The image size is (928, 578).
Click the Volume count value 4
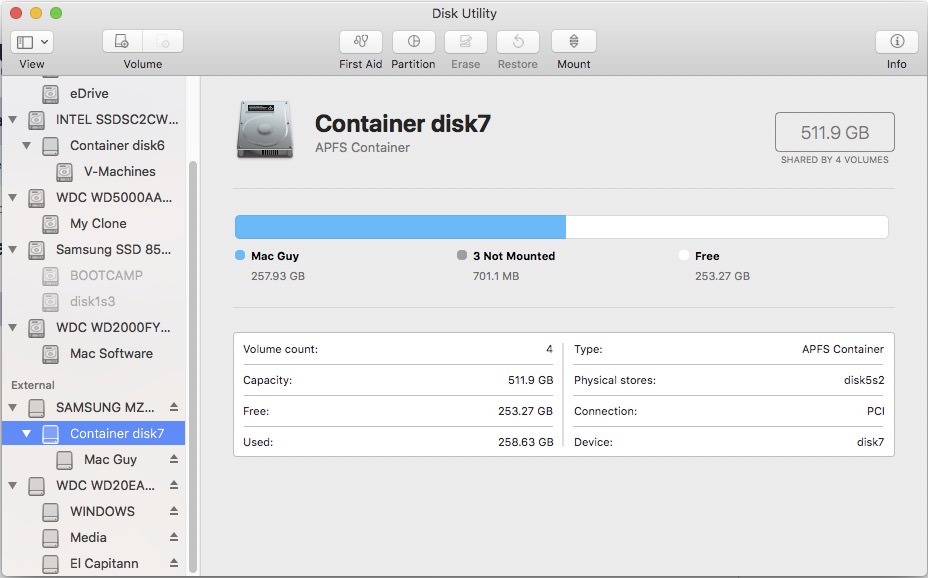tap(549, 349)
